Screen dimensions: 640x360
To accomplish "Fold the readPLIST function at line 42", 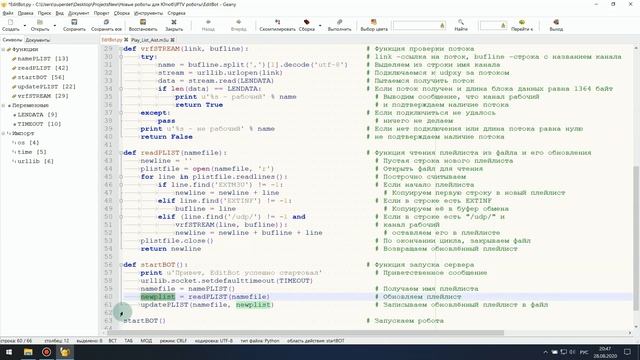I will coord(121,153).
